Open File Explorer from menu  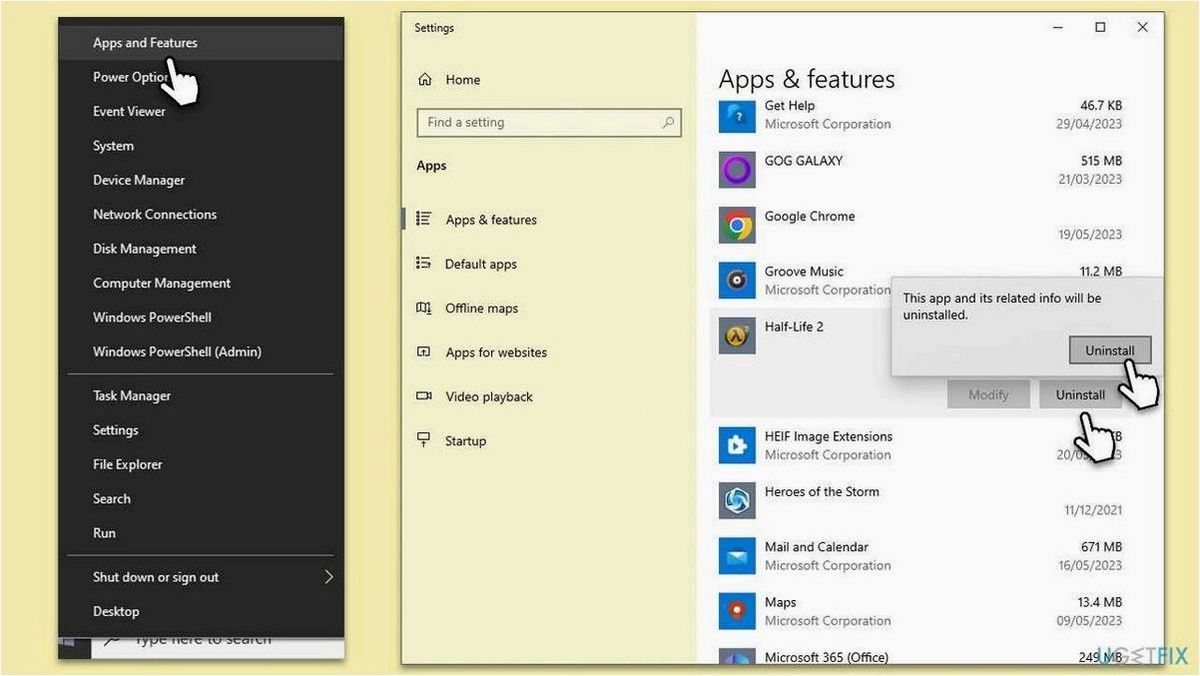pyautogui.click(x=127, y=464)
